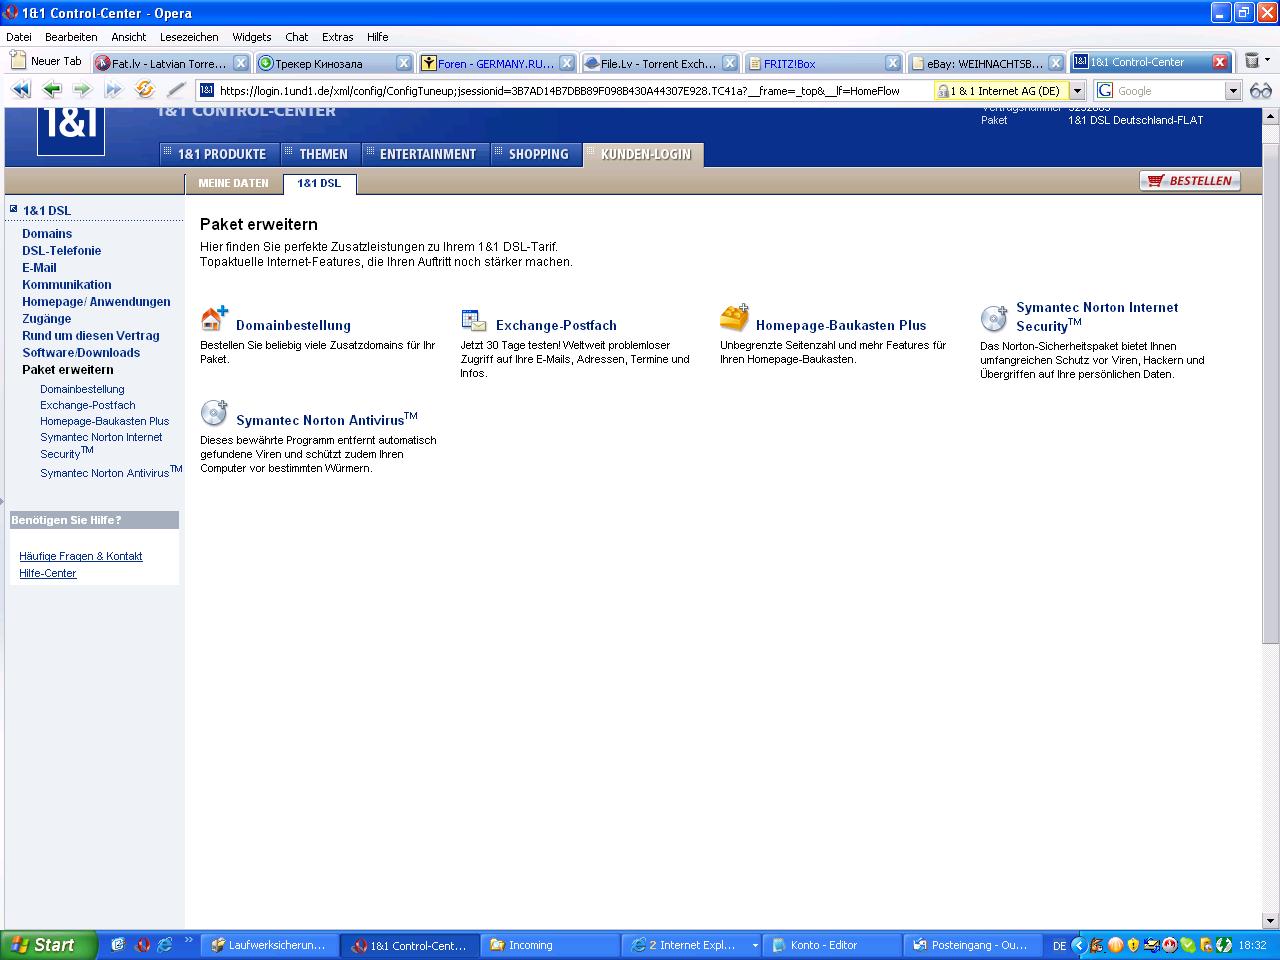This screenshot has height=960, width=1280.
Task: Click the BESTELLEN cart button
Action: click(x=1190, y=181)
